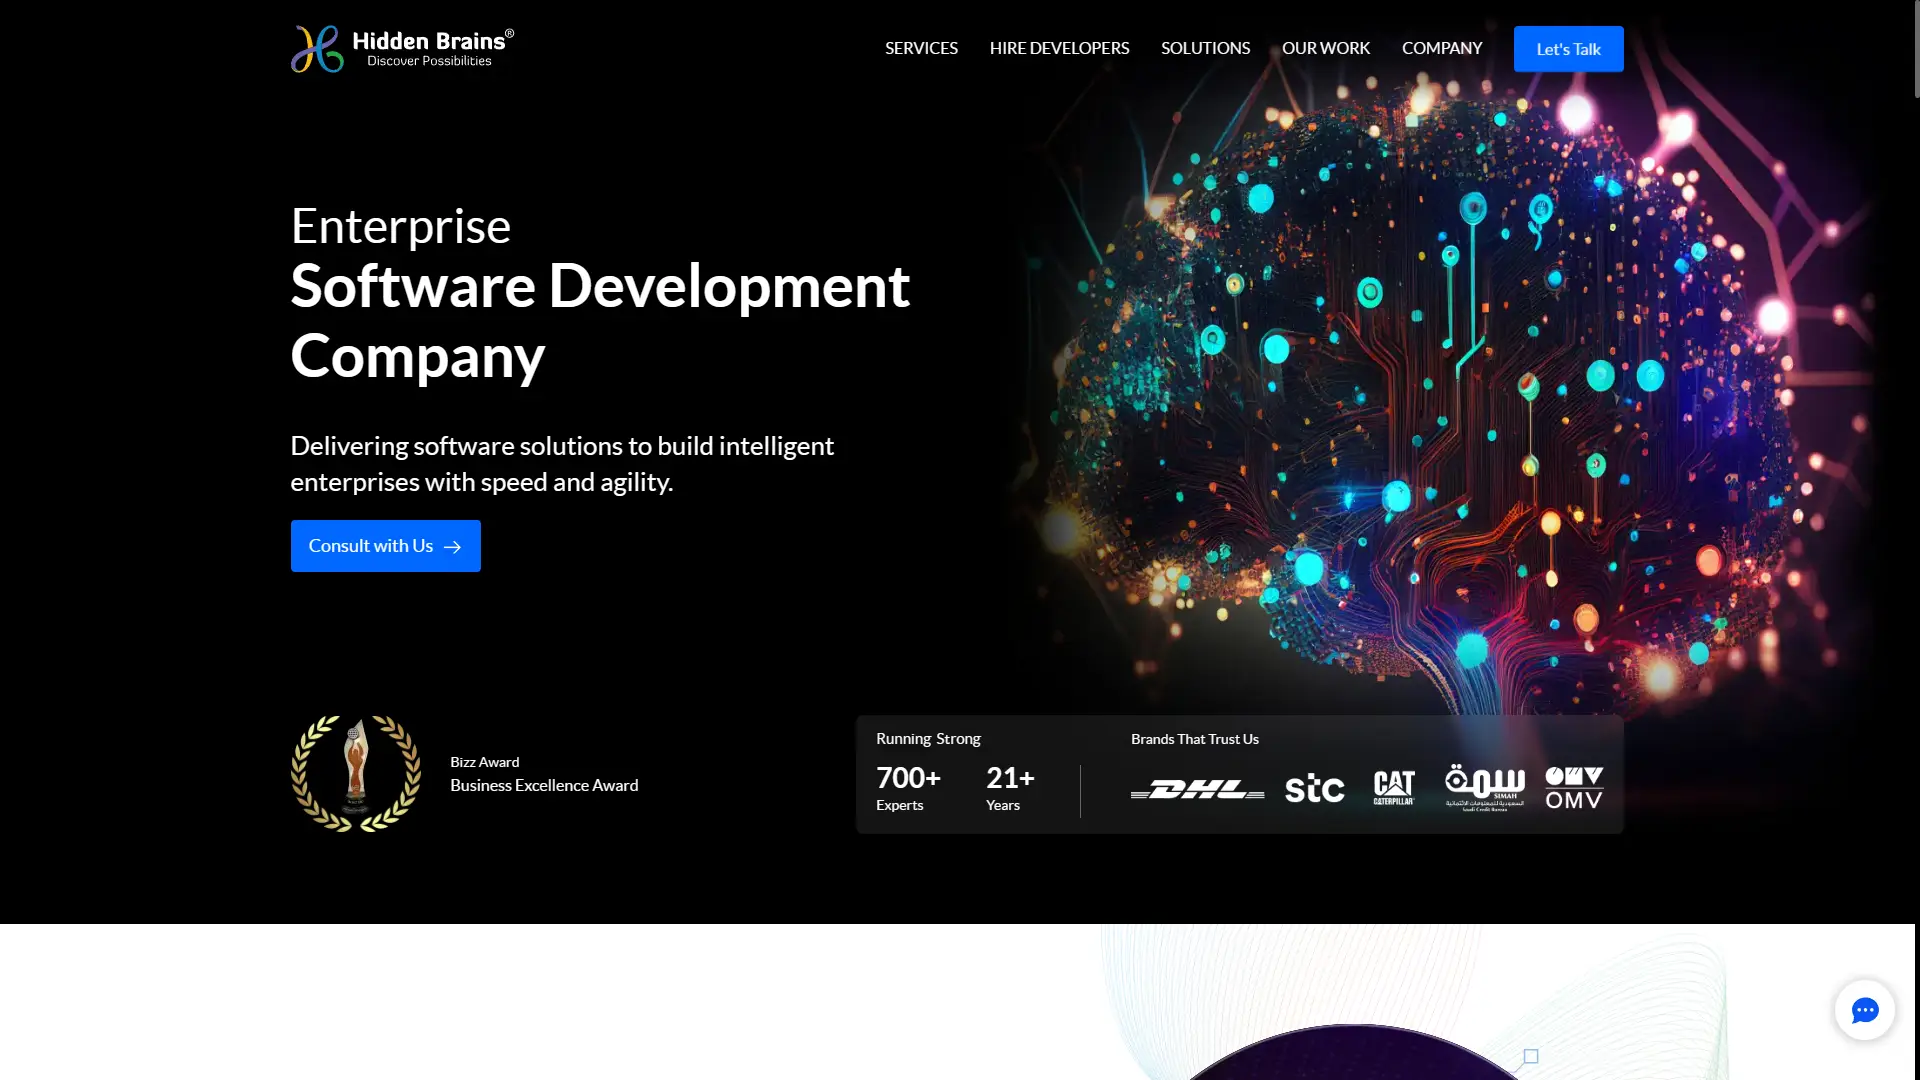1920x1080 pixels.
Task: Click the stc brand logo
Action: pyautogui.click(x=1314, y=789)
